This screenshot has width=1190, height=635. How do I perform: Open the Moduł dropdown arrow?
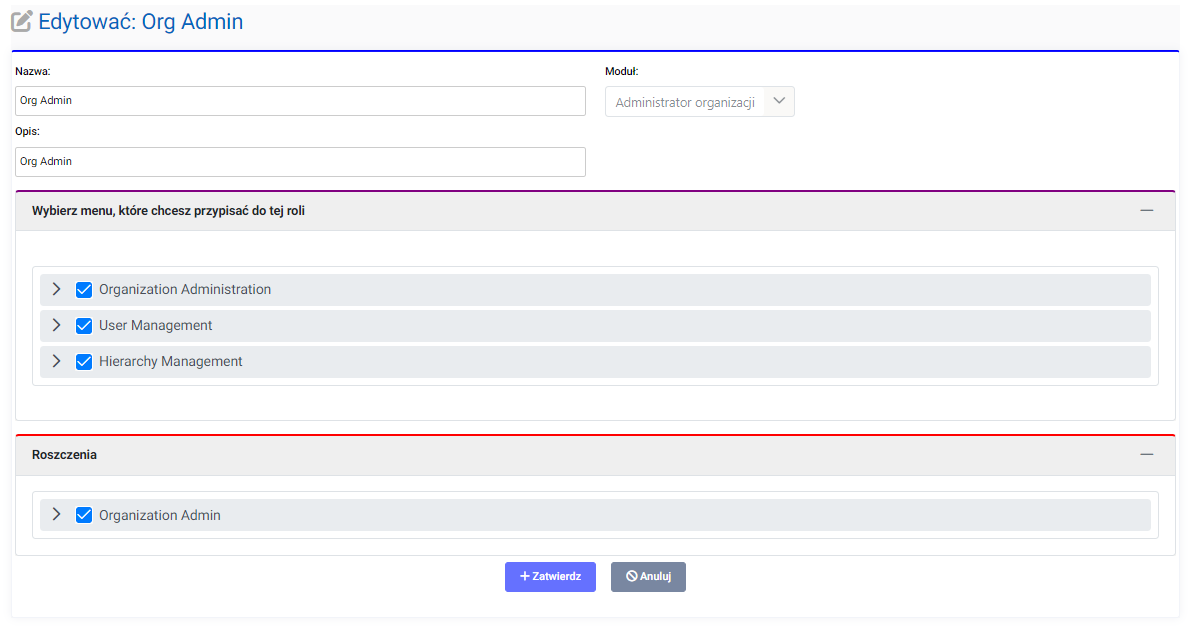point(779,101)
